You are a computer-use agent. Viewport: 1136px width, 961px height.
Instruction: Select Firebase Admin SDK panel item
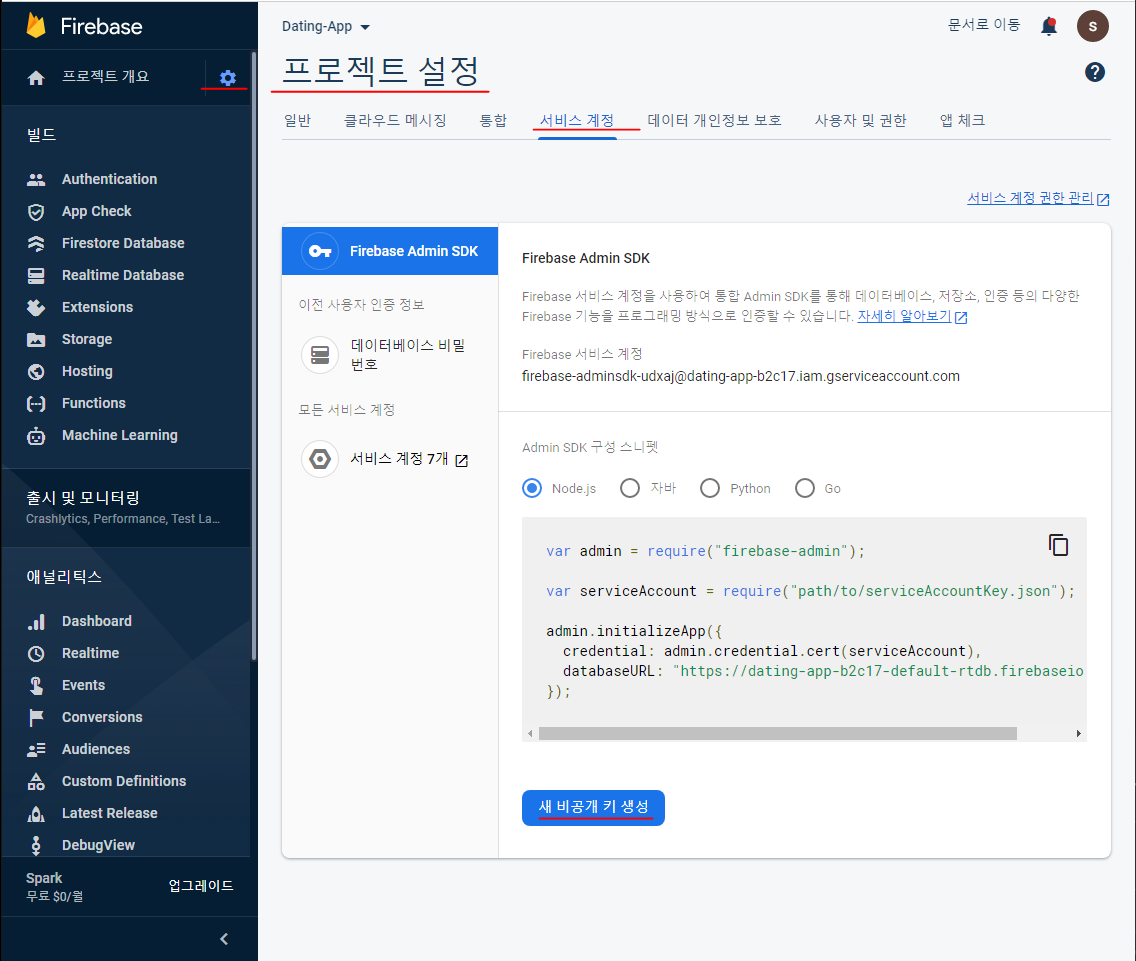390,251
